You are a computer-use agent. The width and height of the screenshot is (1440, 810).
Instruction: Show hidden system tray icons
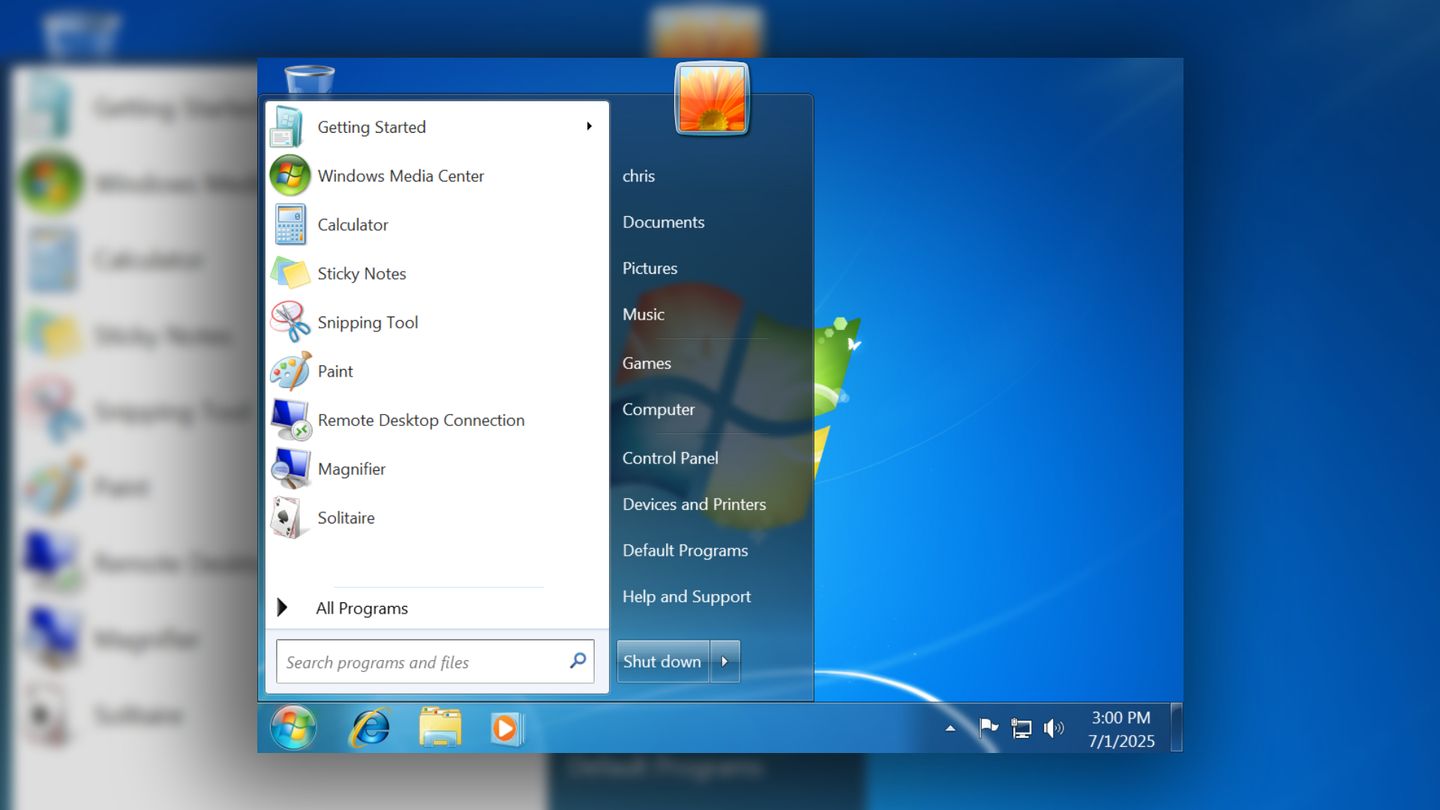click(950, 728)
